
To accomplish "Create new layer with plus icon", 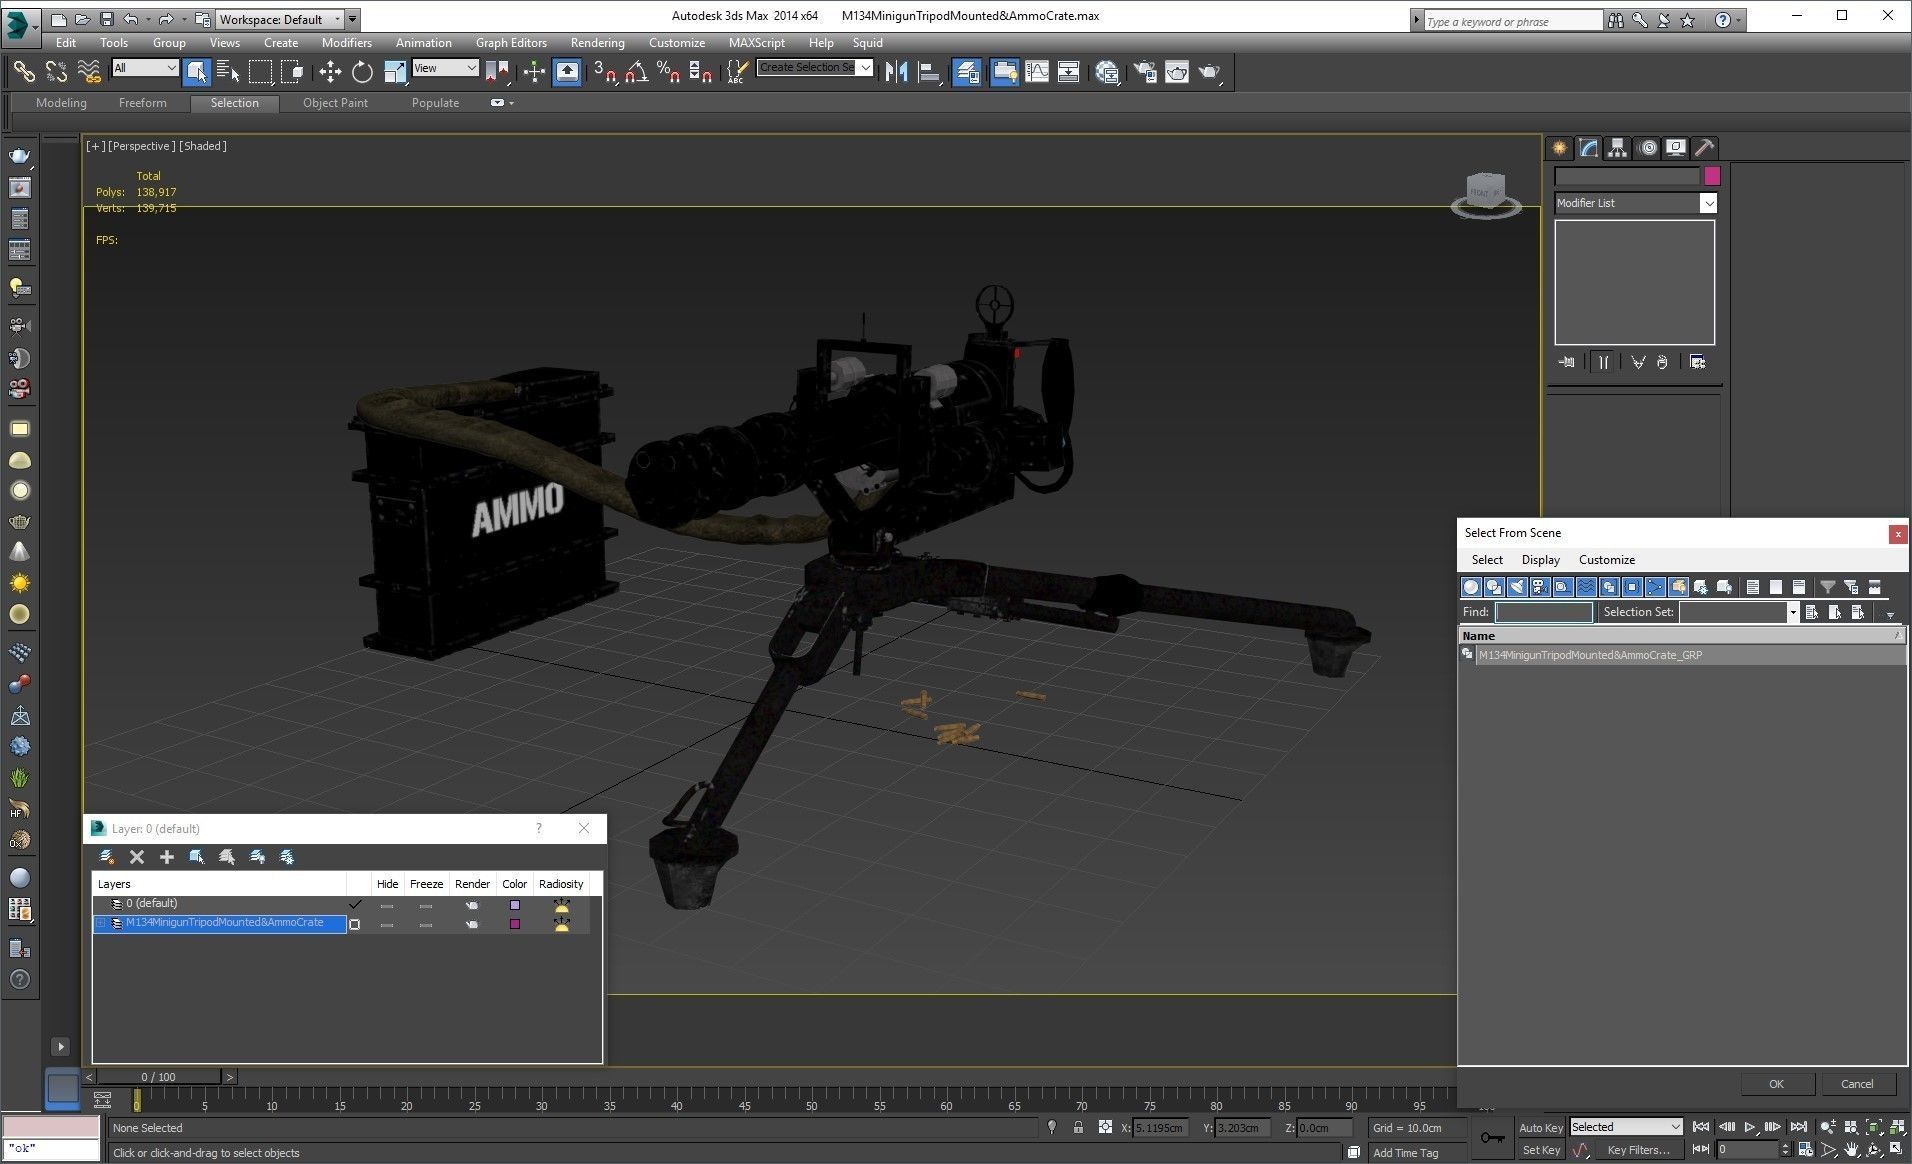I will tap(167, 857).
